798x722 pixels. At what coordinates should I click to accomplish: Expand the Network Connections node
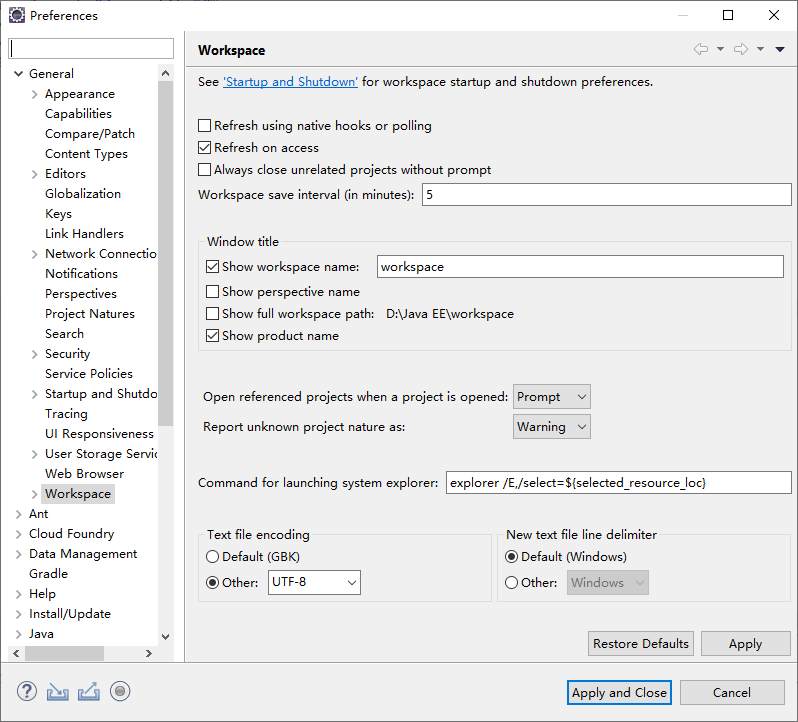point(35,254)
